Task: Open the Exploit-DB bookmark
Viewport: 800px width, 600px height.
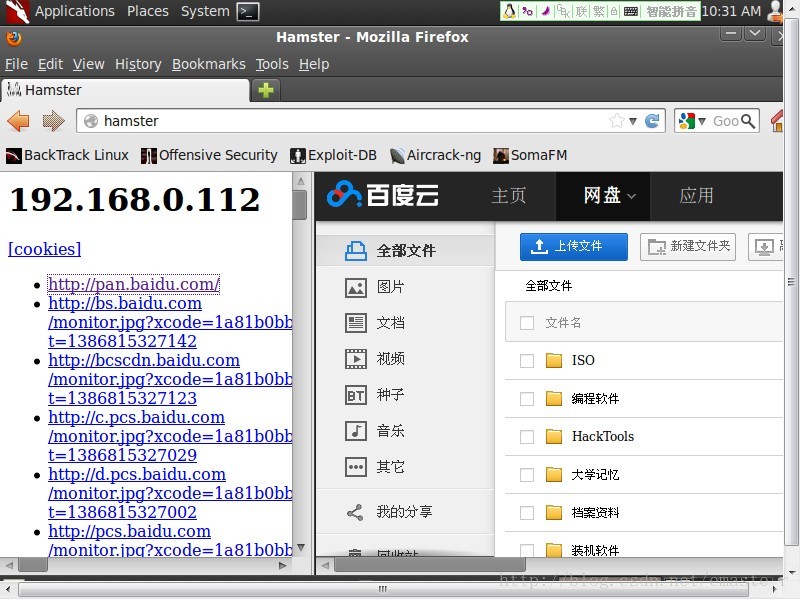Action: pos(333,155)
